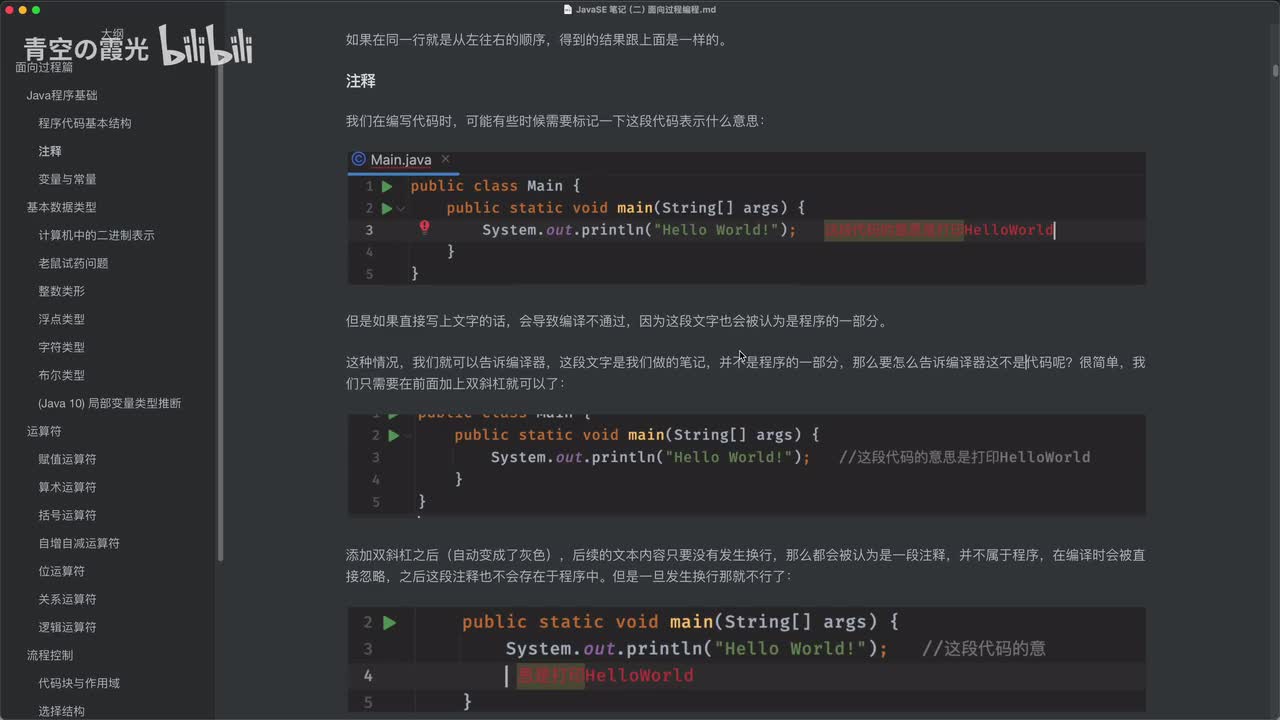This screenshot has height=720, width=1280.
Task: Click the fold chevron beside line 2 of the first code block
Action: tap(401, 208)
